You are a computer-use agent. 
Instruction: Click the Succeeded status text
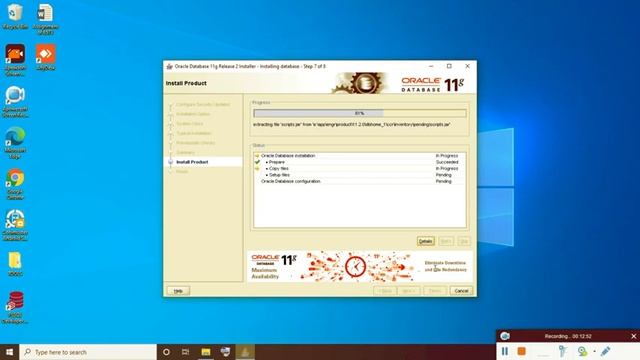[447, 162]
